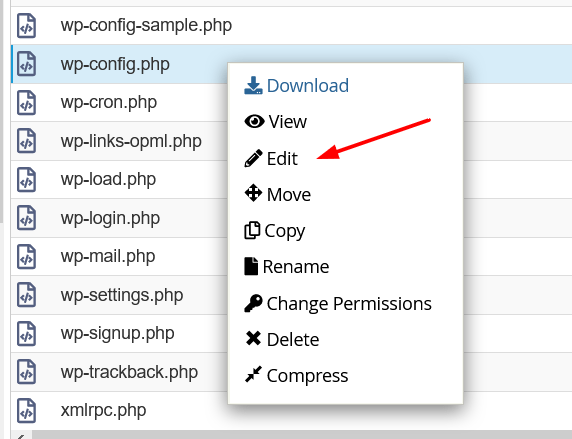Click the file icon beside Rename
The height and width of the screenshot is (439, 572).
tap(251, 266)
